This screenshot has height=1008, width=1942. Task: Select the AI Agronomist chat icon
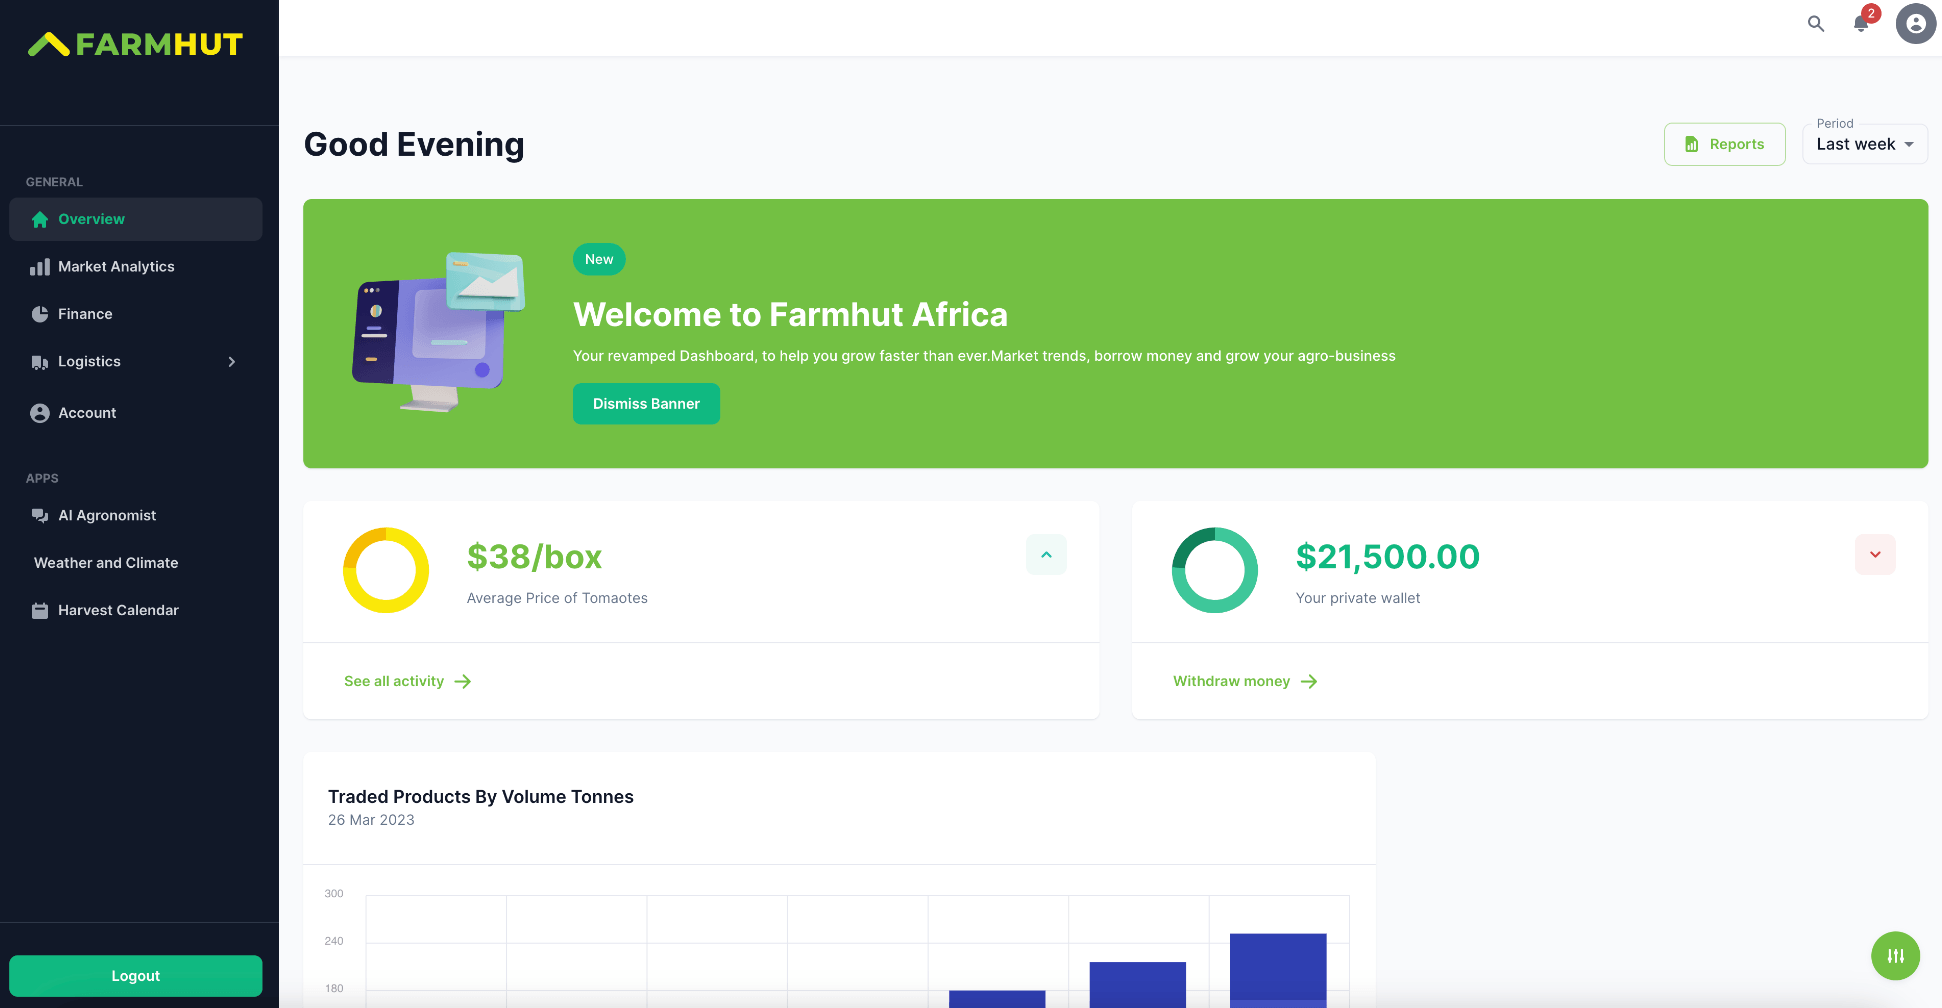(x=39, y=515)
